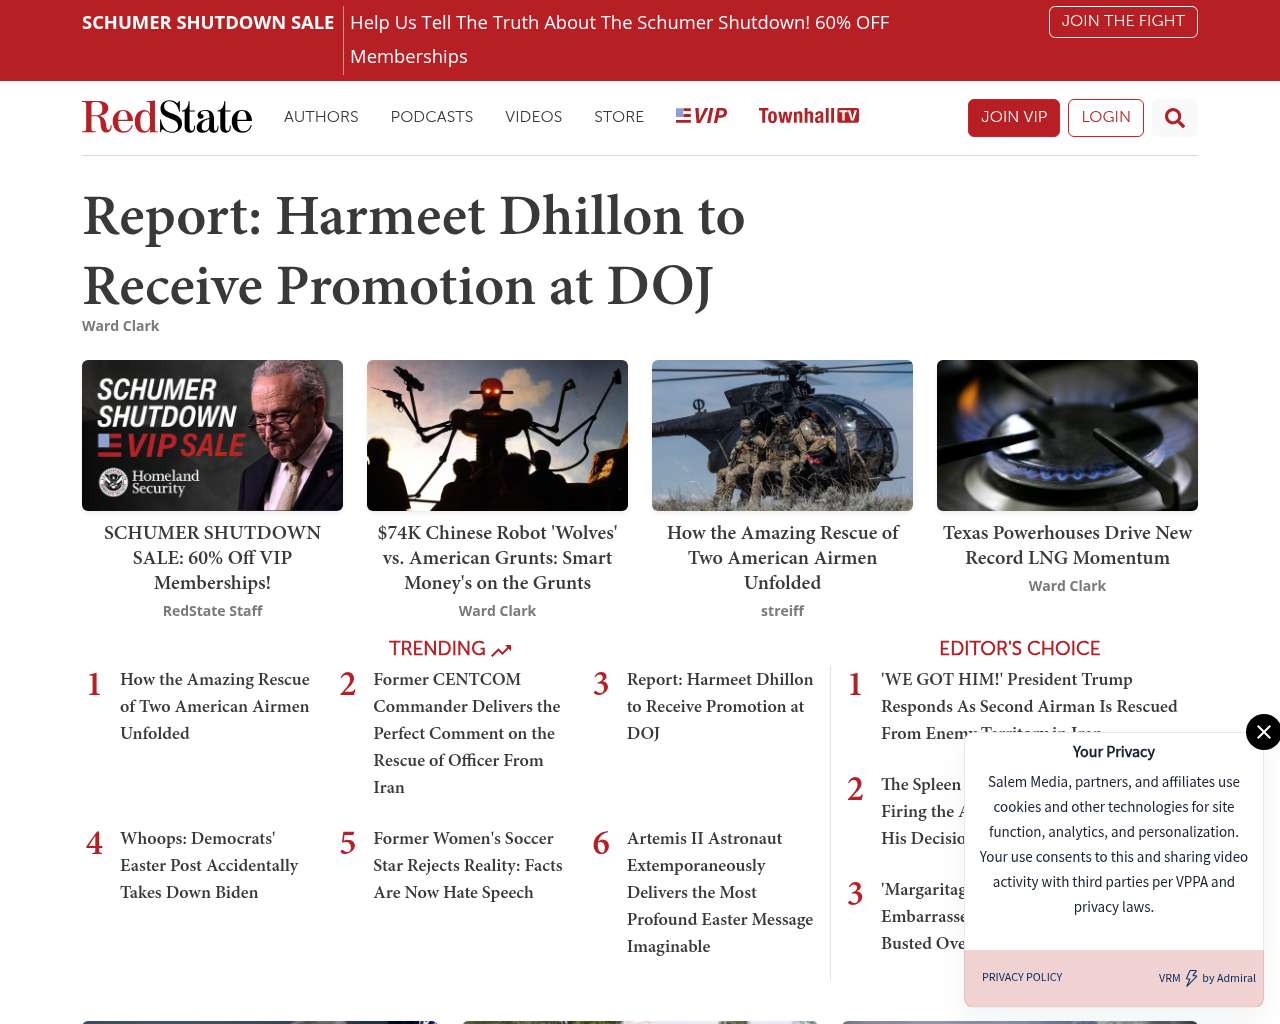The width and height of the screenshot is (1280, 1024).
Task: Open the gas burner LNG image
Action: pos(1067,435)
